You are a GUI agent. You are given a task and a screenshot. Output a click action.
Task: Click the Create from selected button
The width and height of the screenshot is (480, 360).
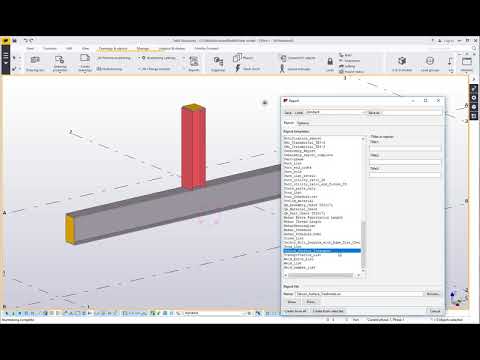click(x=328, y=311)
